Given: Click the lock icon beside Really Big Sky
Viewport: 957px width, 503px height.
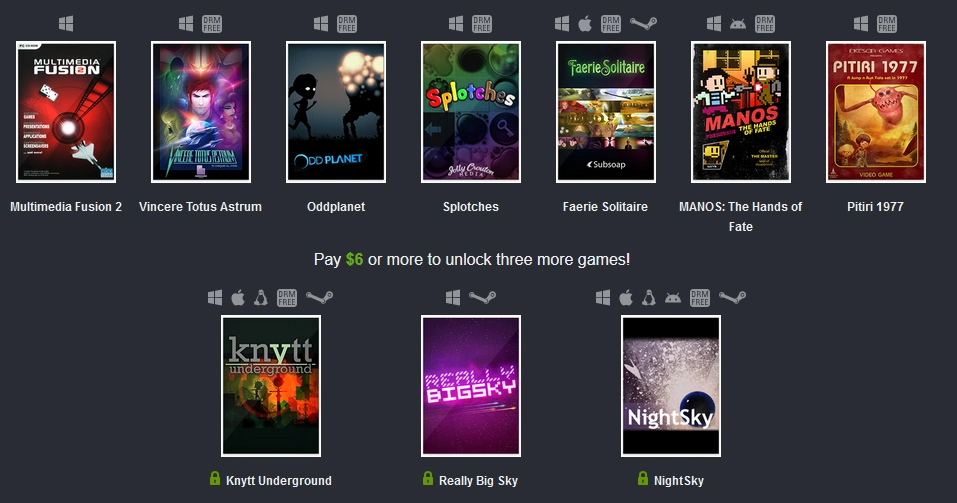Looking at the screenshot, I should click(428, 479).
